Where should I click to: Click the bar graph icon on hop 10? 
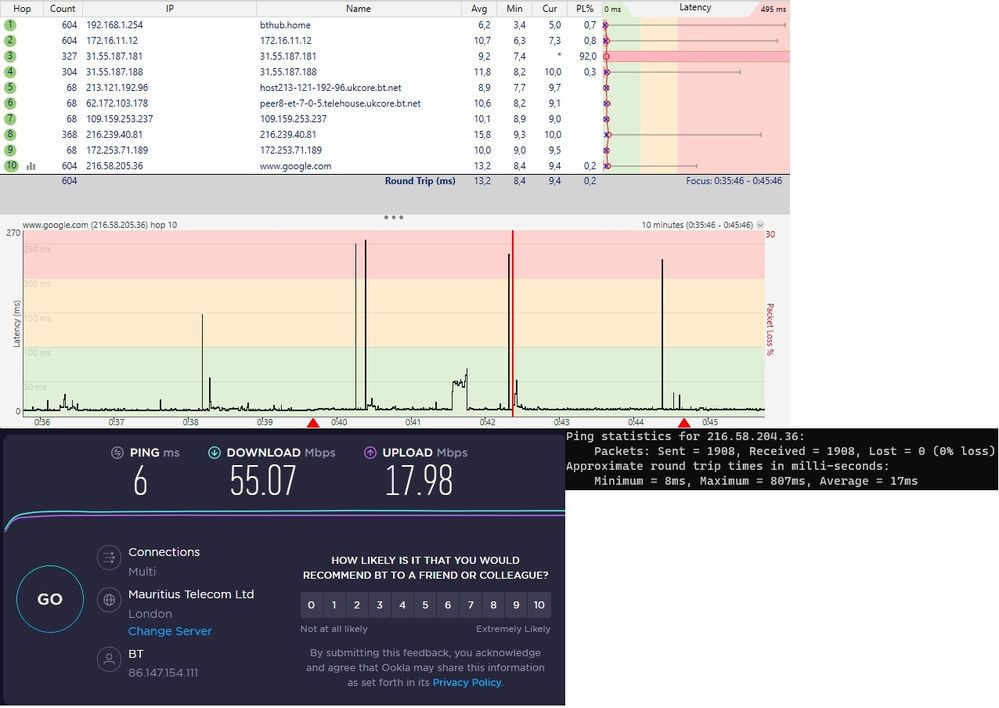pyautogui.click(x=31, y=166)
